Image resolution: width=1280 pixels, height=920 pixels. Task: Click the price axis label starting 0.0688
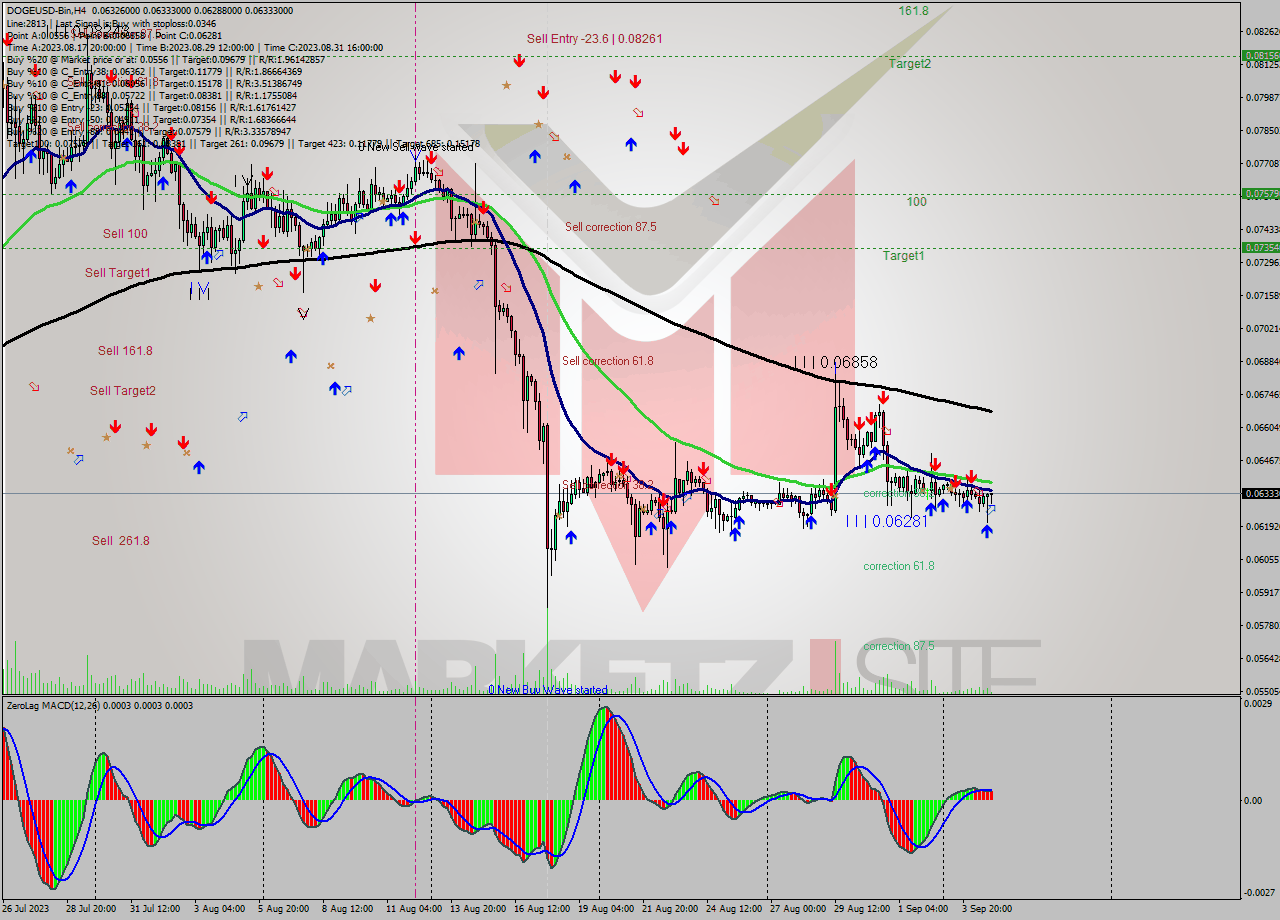point(1263,361)
